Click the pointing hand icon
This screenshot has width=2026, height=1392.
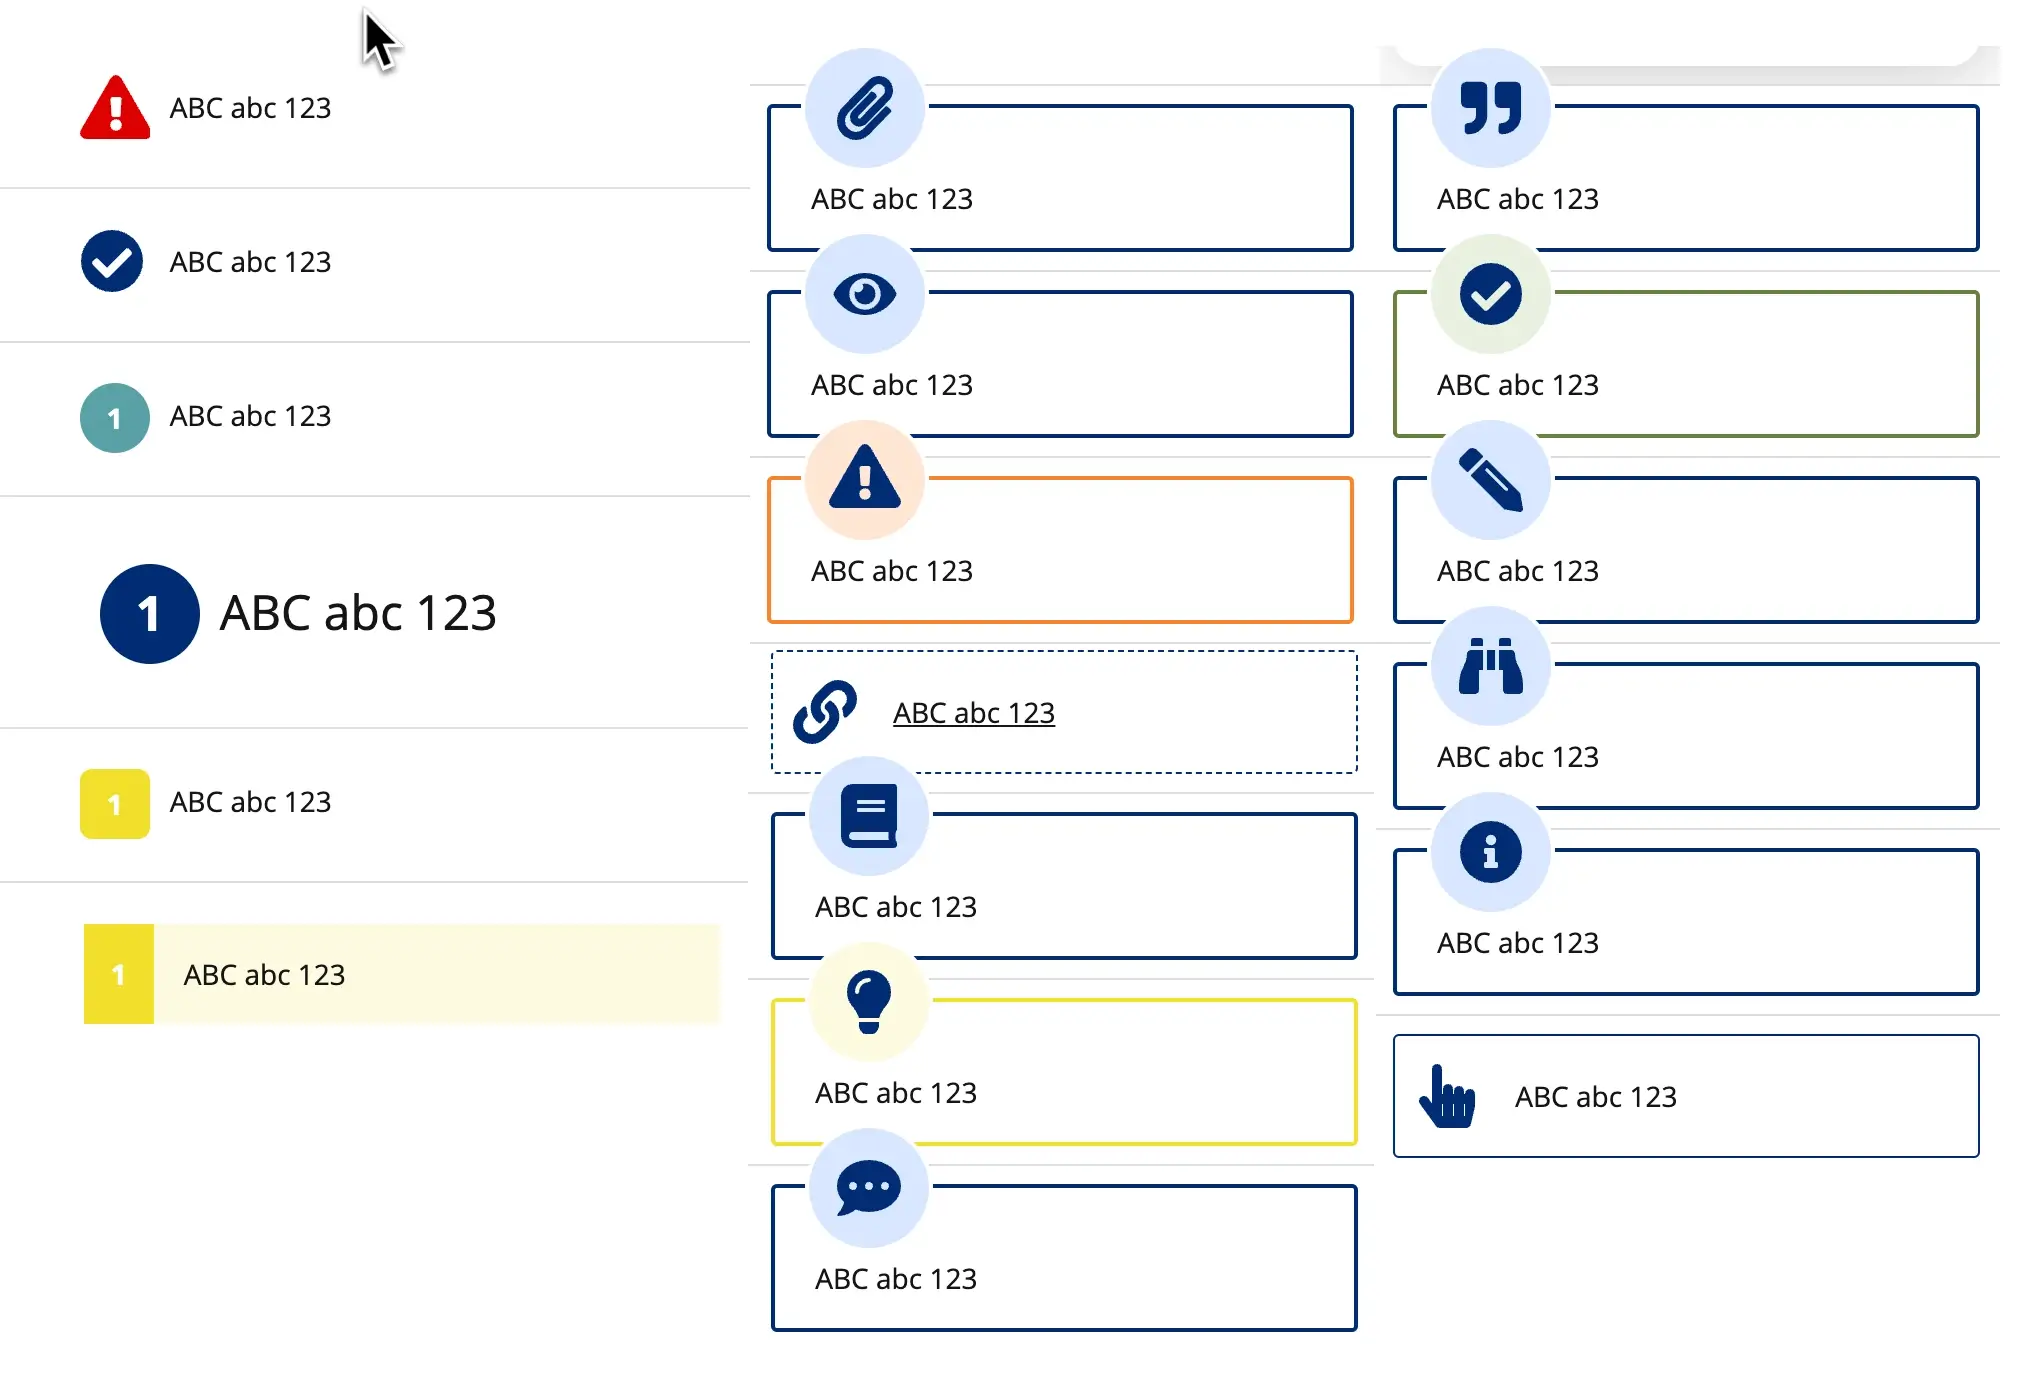click(1446, 1097)
